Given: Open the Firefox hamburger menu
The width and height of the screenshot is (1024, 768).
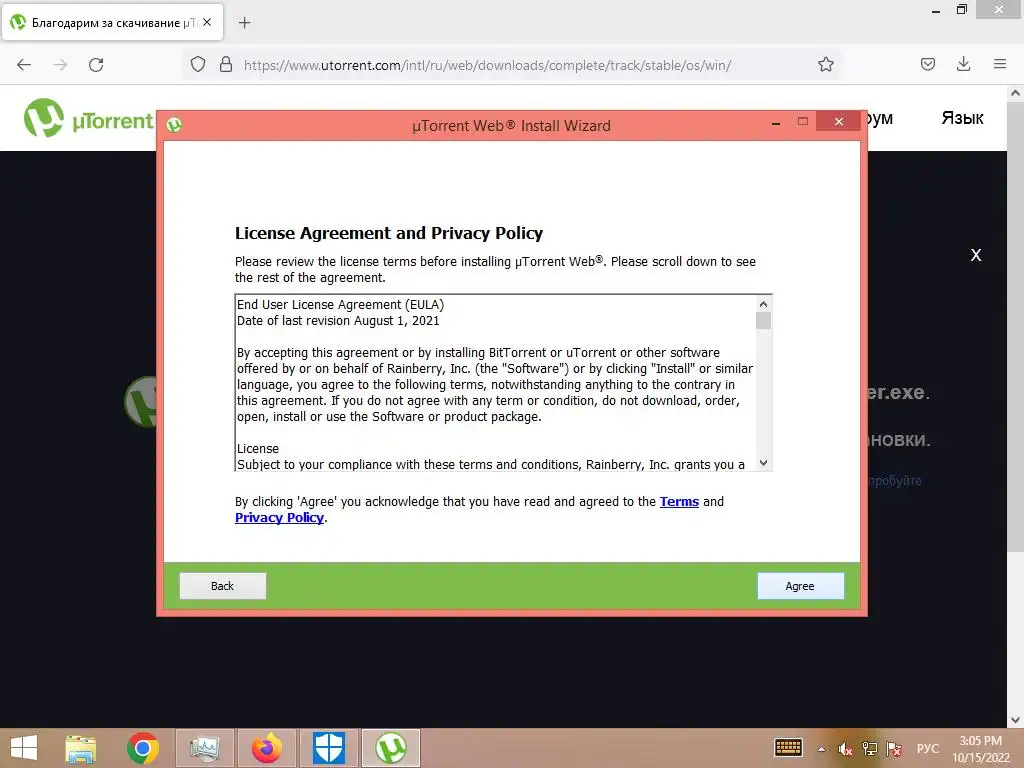Looking at the screenshot, I should 1000,64.
